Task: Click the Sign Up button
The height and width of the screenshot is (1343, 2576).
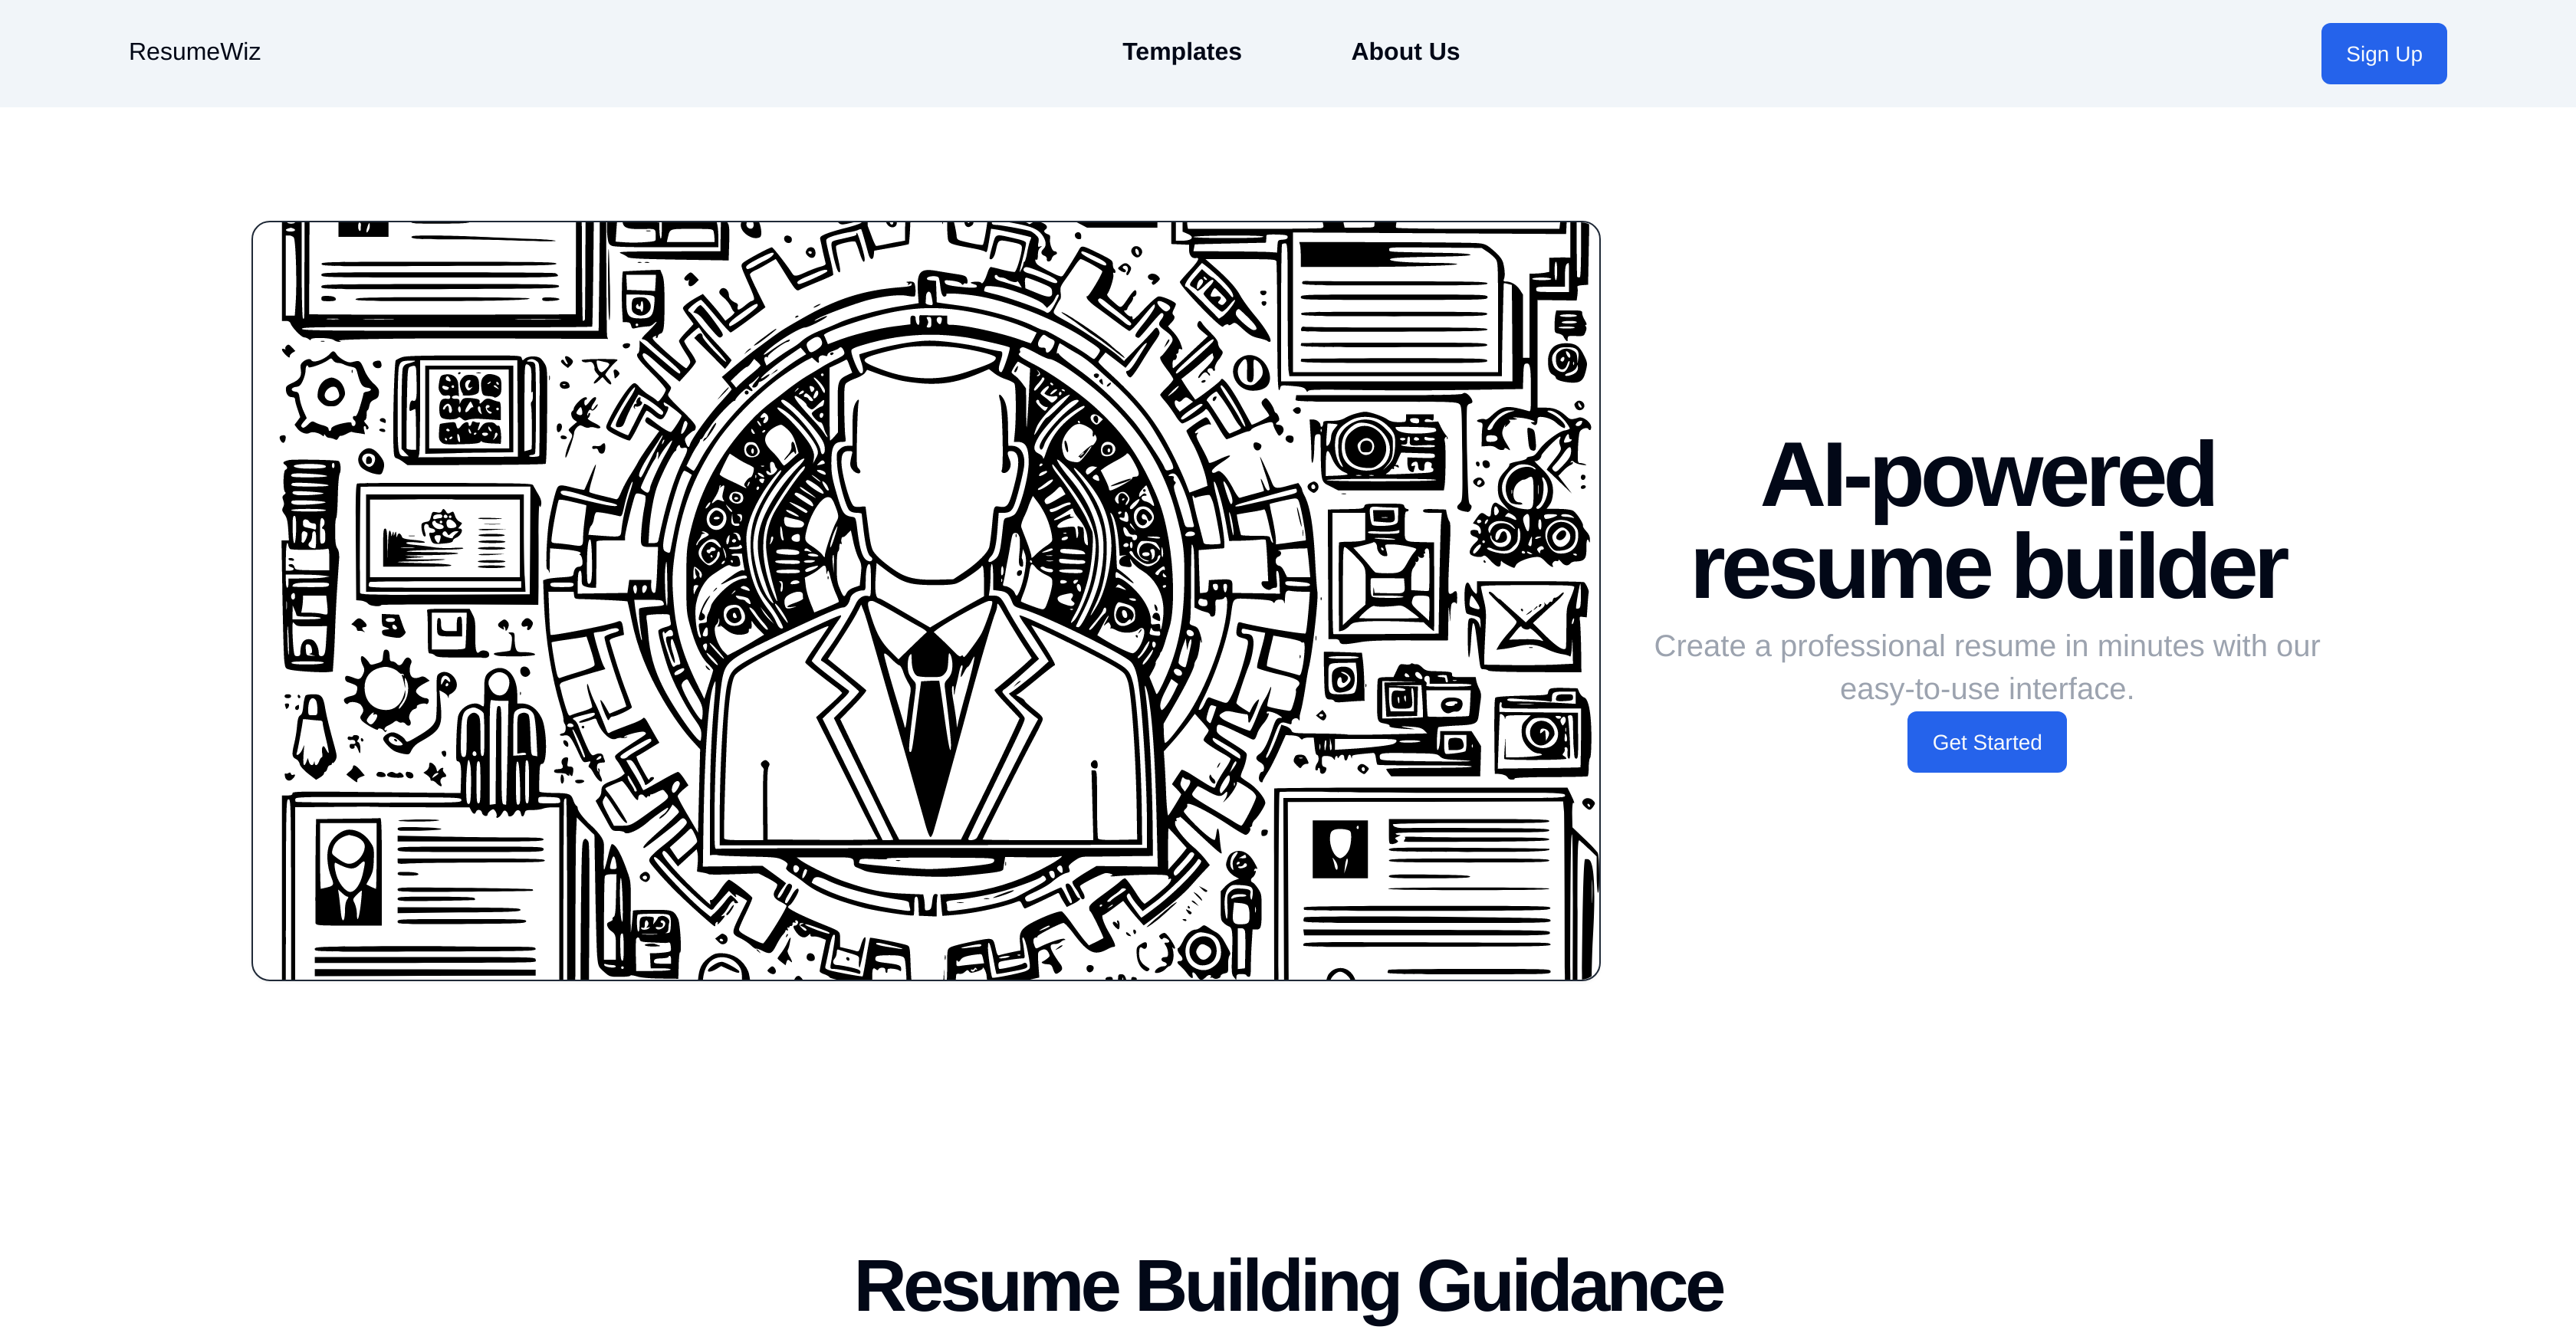Action: coord(2383,53)
